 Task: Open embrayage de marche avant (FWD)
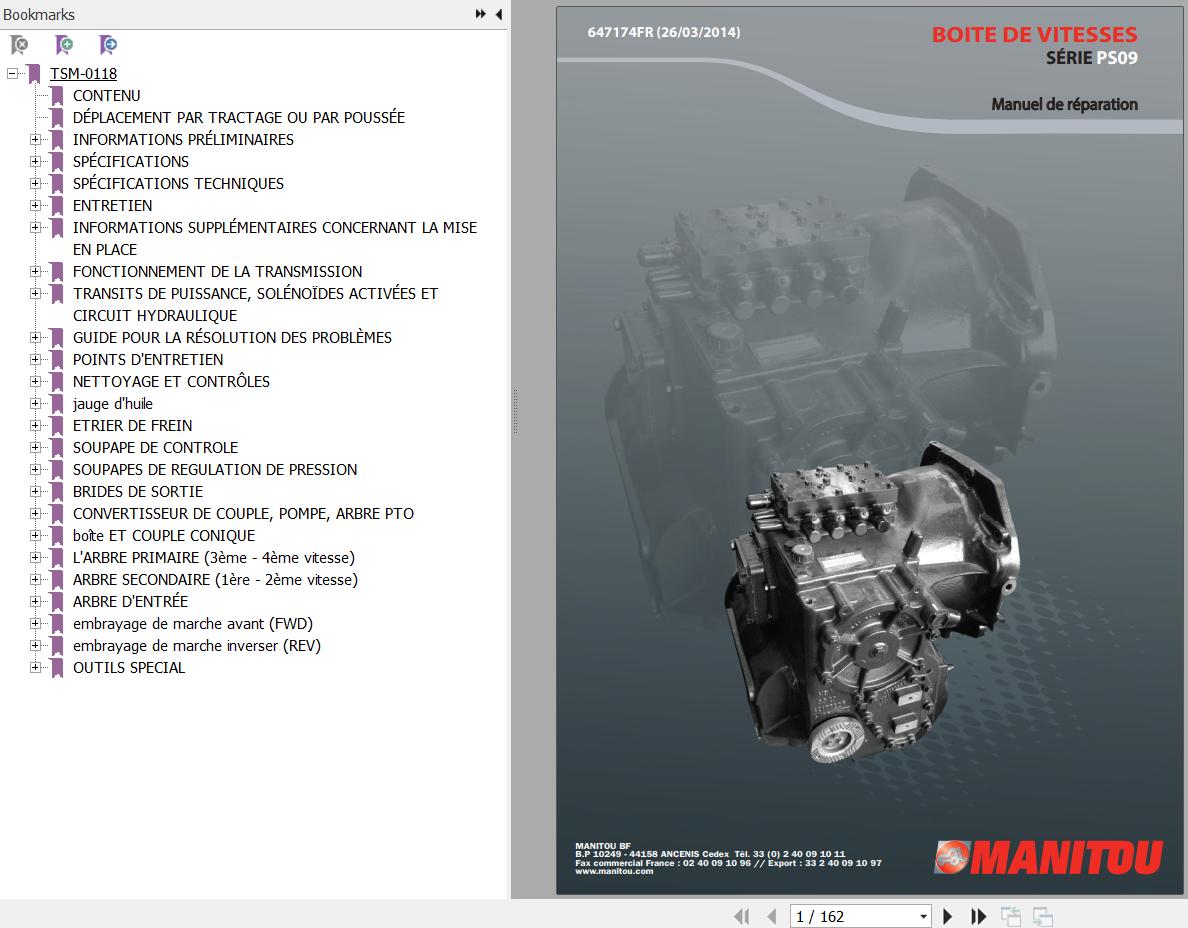tap(192, 623)
